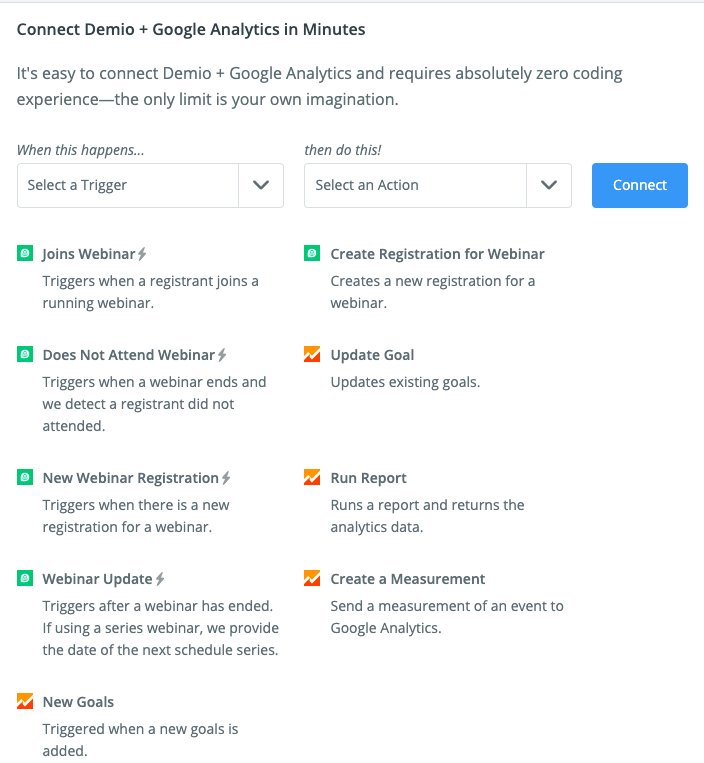Click the Google Analytics icon beside Run Report

pyautogui.click(x=312, y=477)
